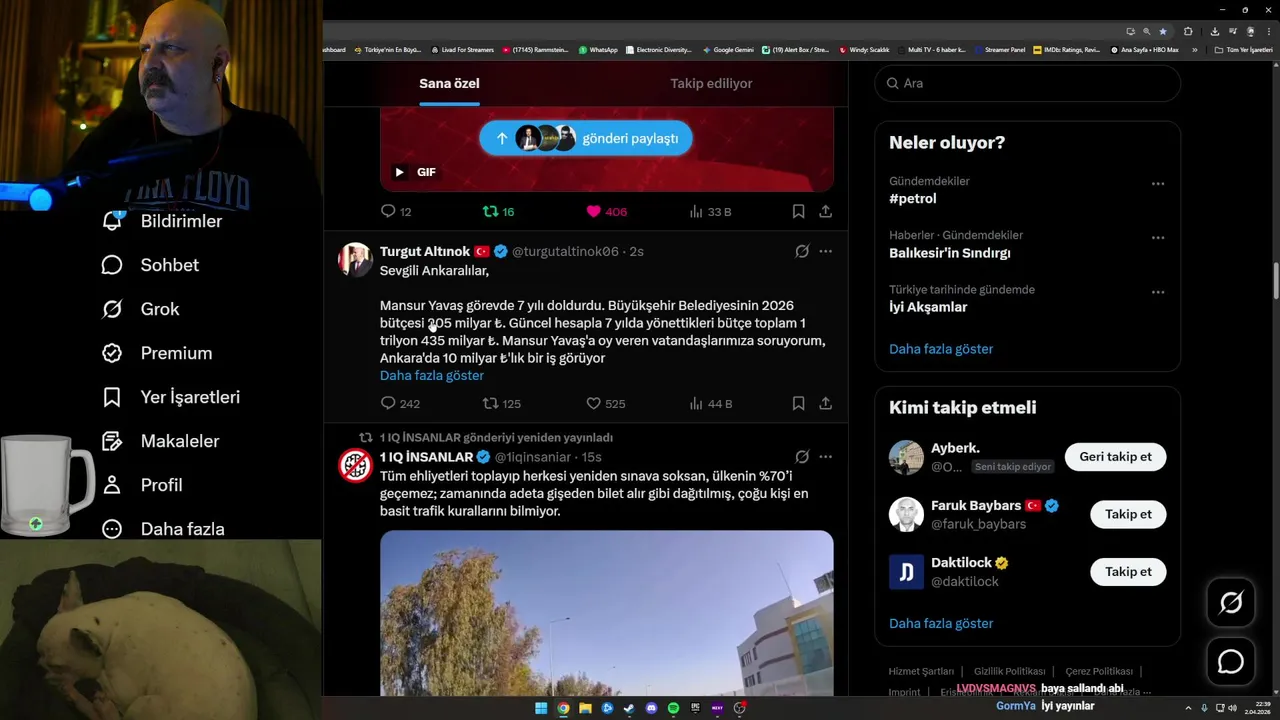Follow back Ayberk with Geri takip et
Screen dimensions: 1280x720
click(x=1115, y=457)
